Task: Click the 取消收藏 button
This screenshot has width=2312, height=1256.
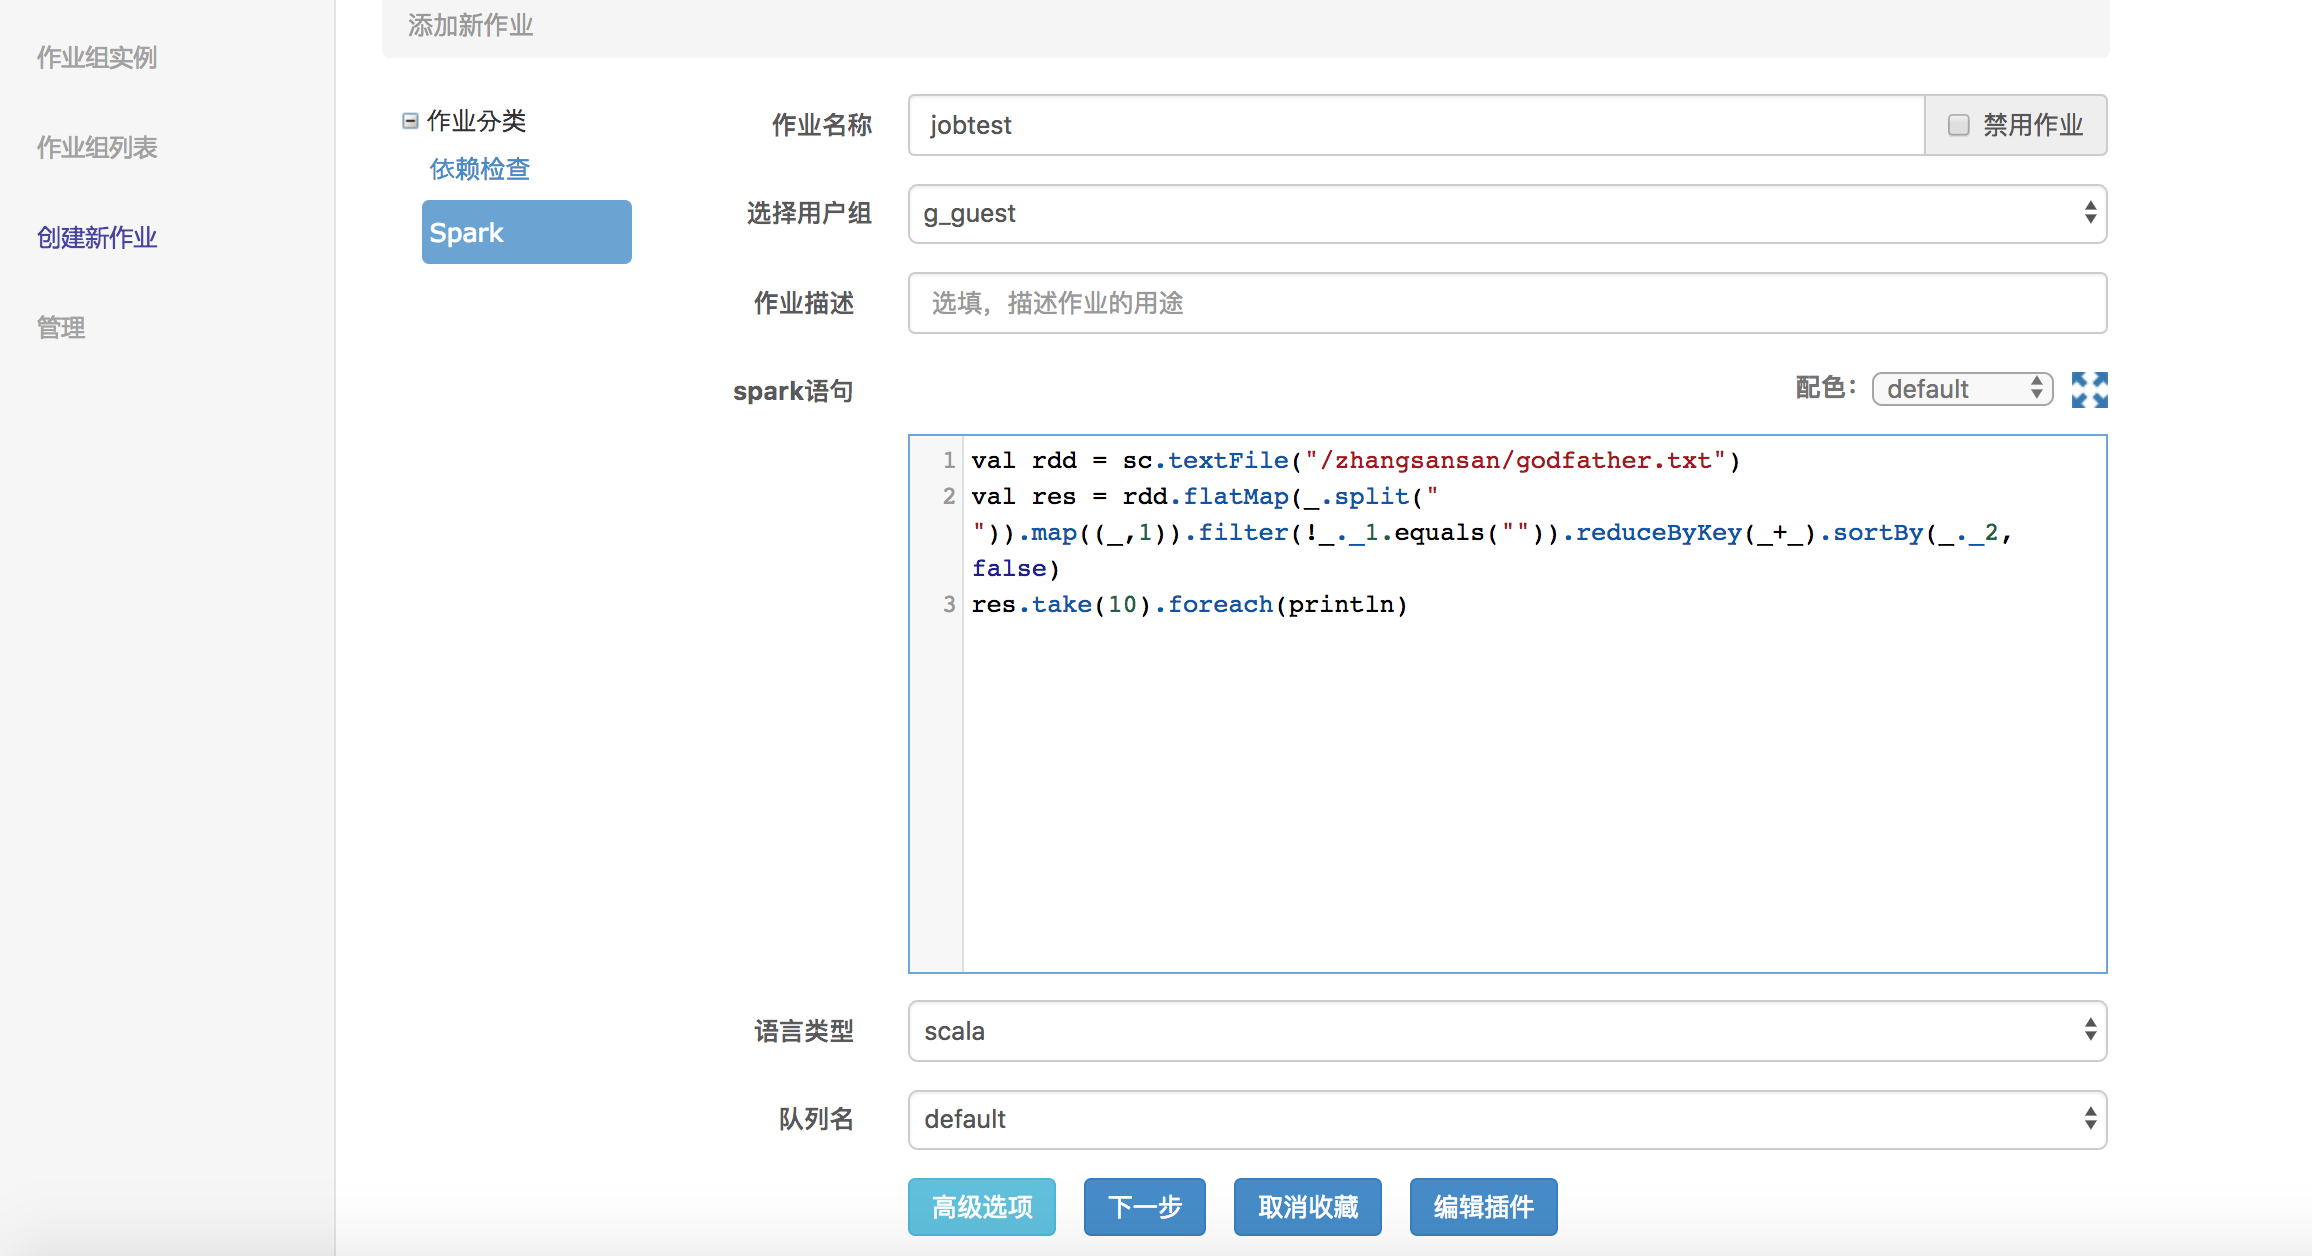Action: 1307,1207
